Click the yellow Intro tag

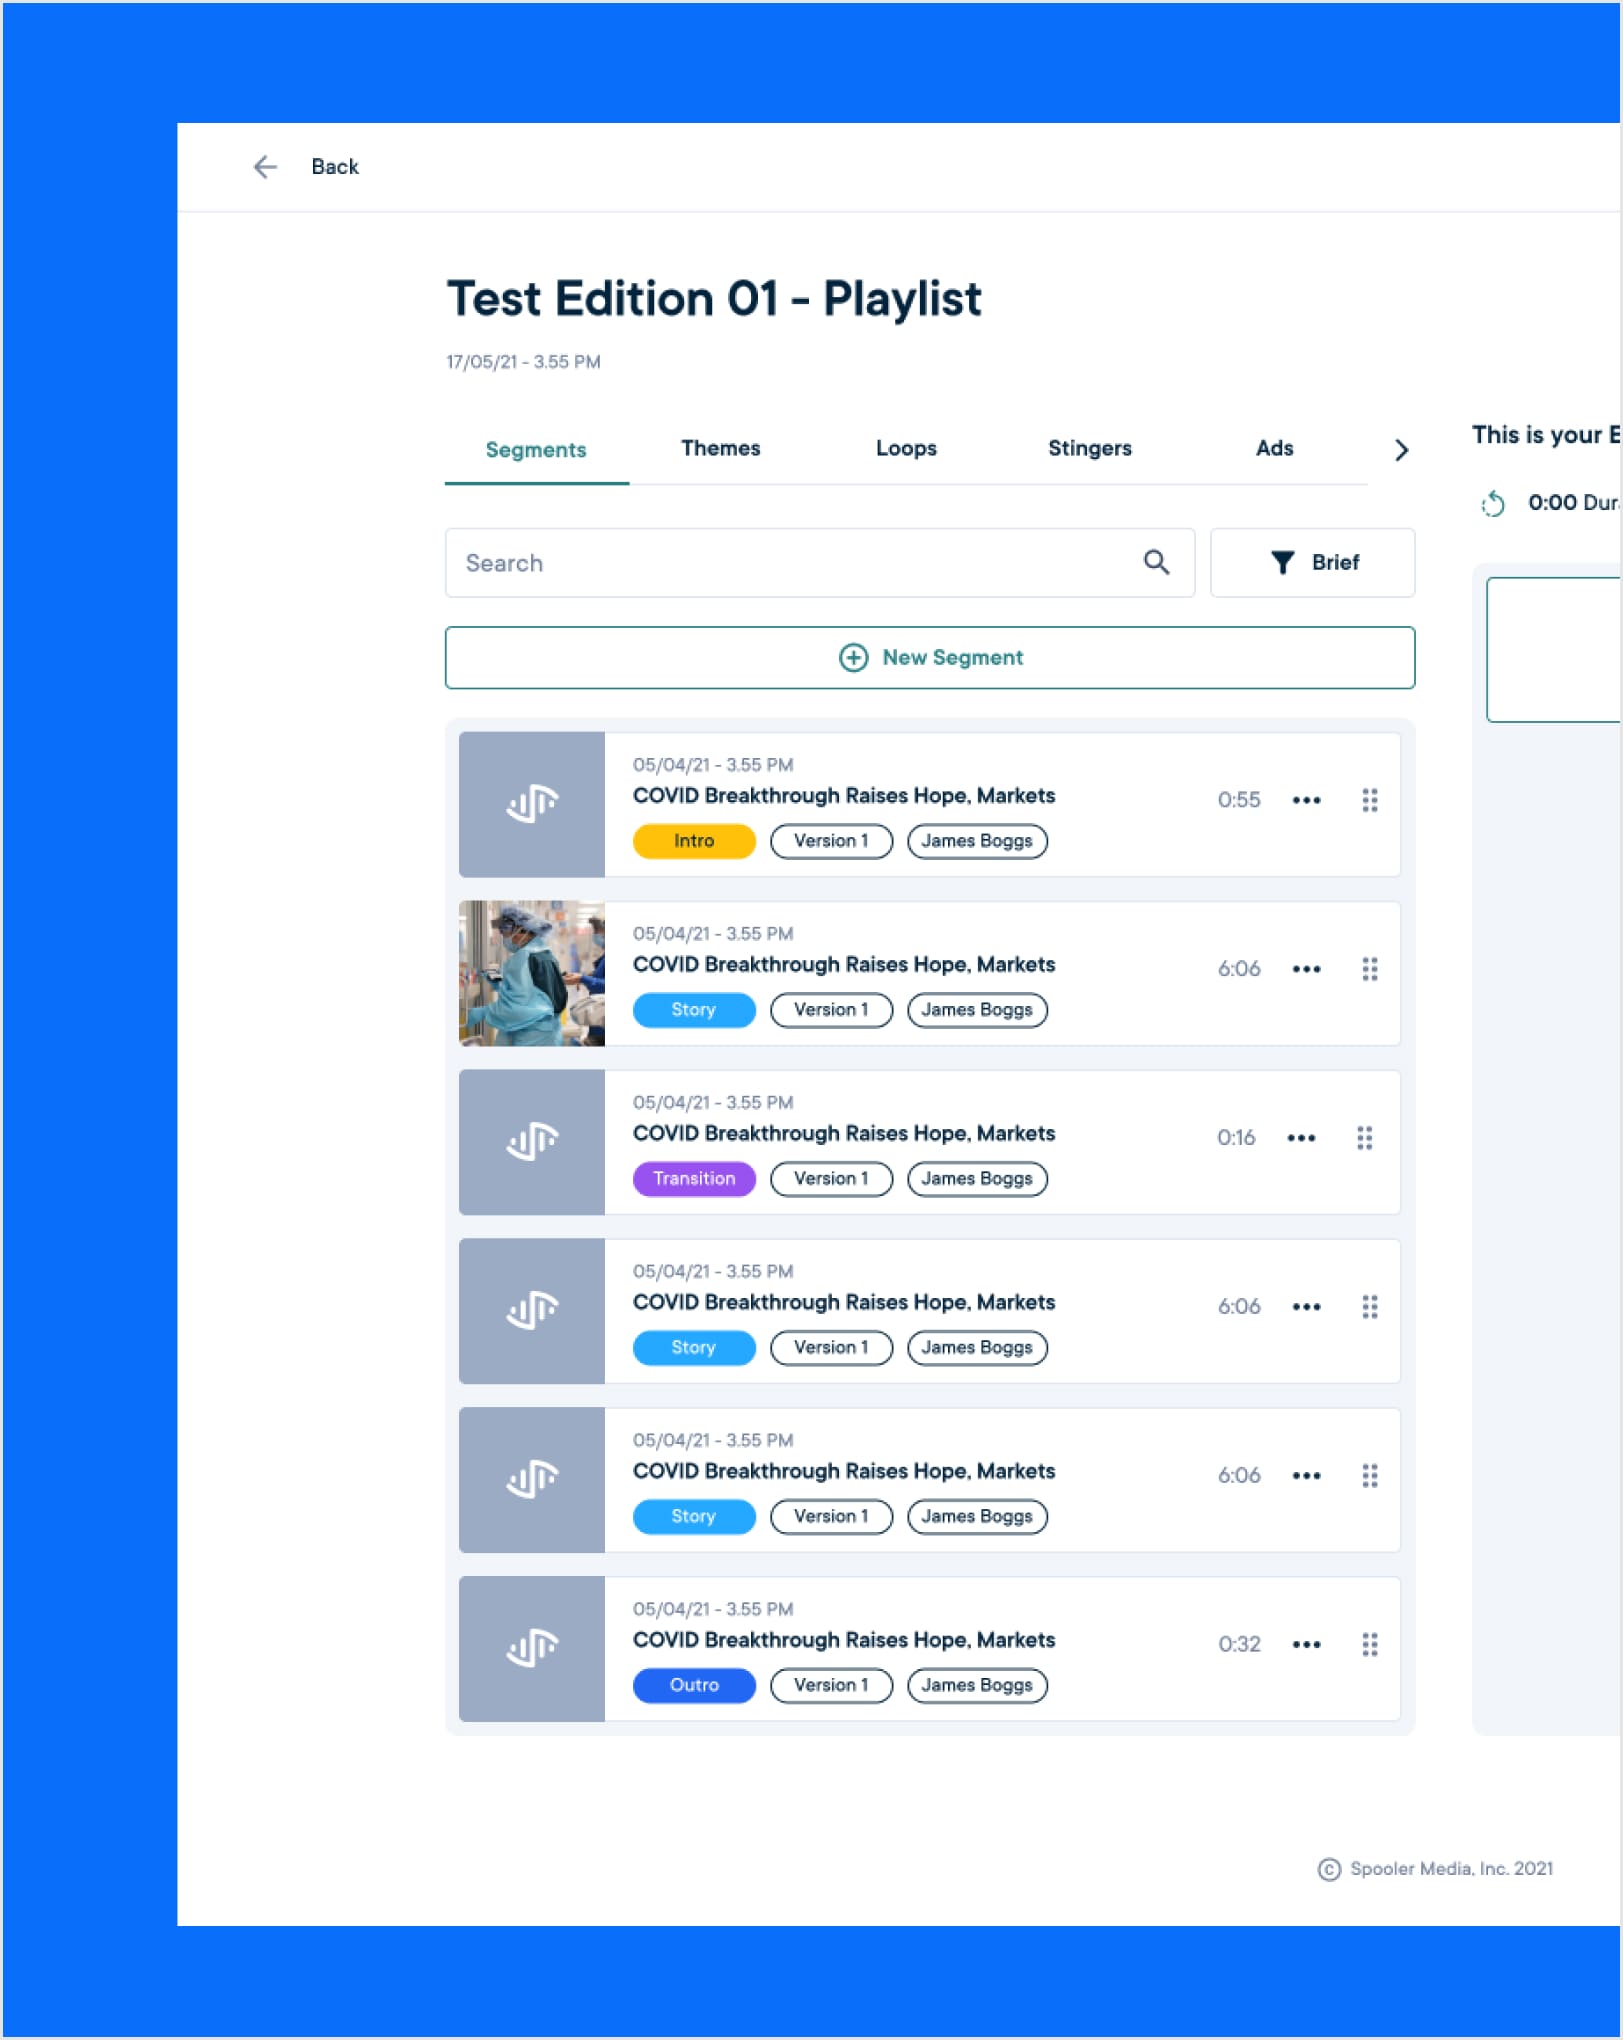(x=694, y=841)
